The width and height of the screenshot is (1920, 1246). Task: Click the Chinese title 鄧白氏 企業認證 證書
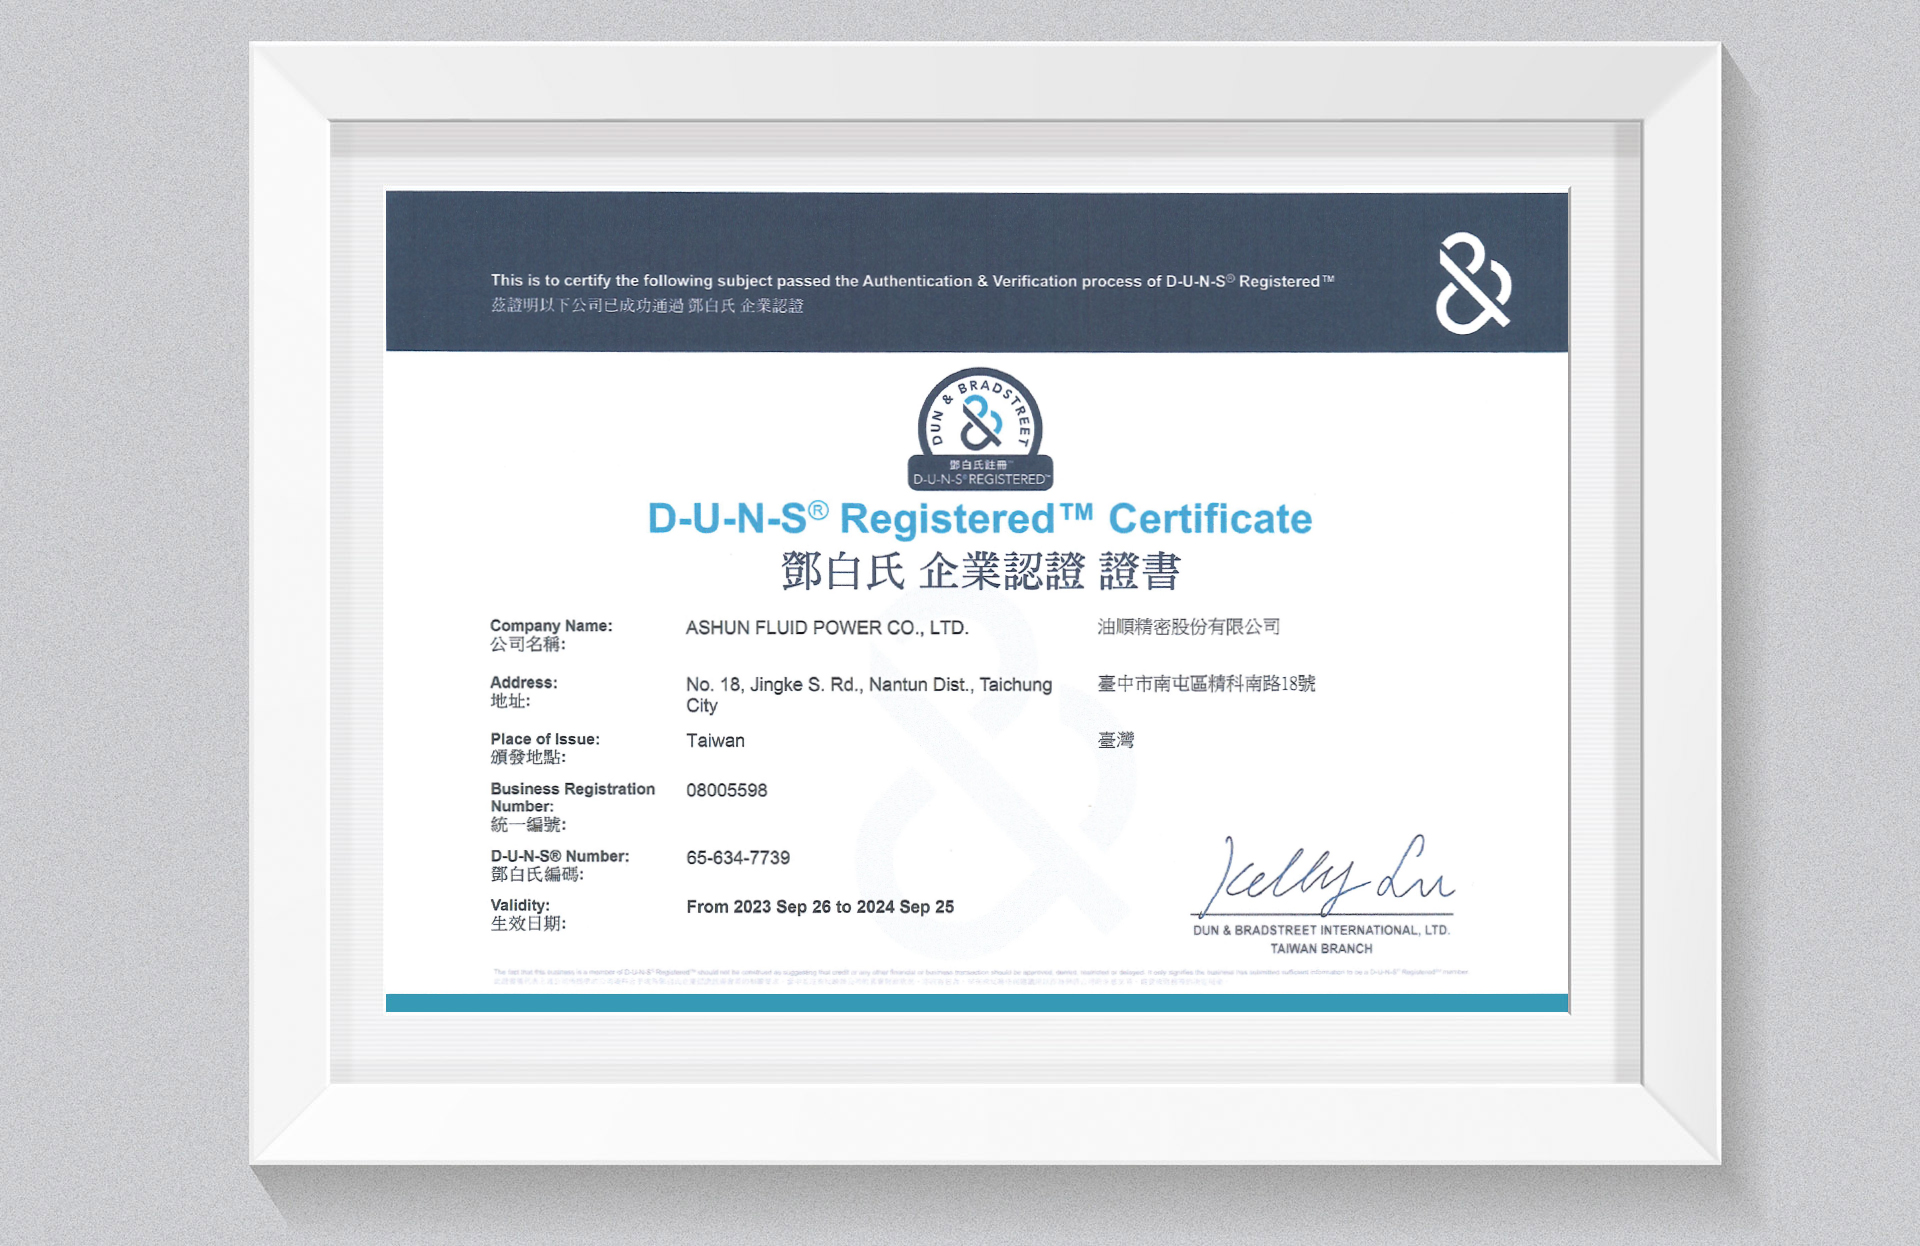980,571
